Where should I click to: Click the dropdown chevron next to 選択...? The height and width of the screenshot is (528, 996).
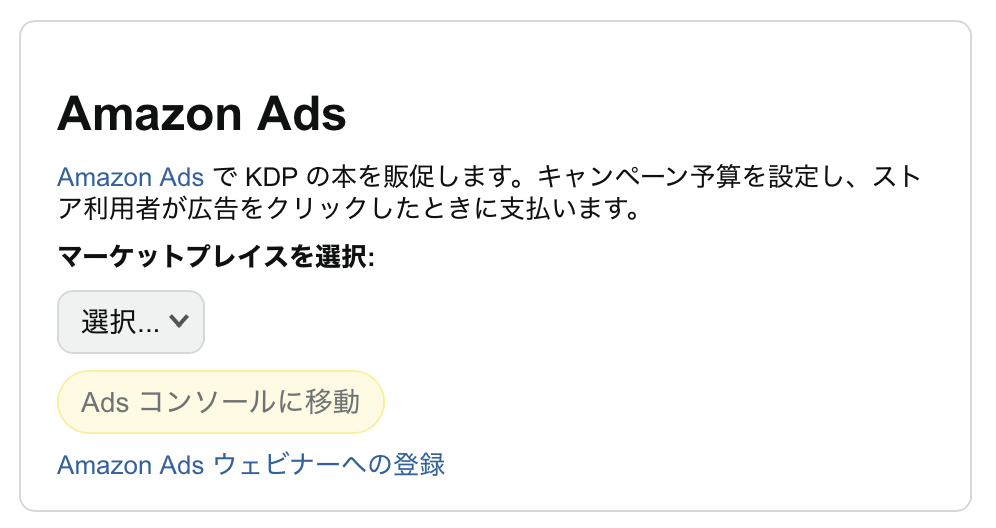[x=180, y=322]
